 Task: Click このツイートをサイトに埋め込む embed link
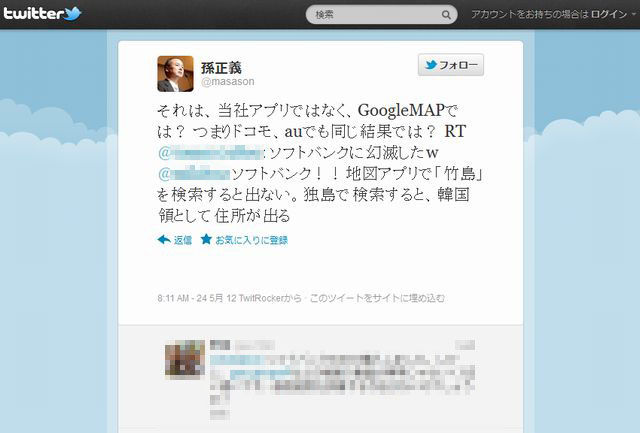[377, 298]
